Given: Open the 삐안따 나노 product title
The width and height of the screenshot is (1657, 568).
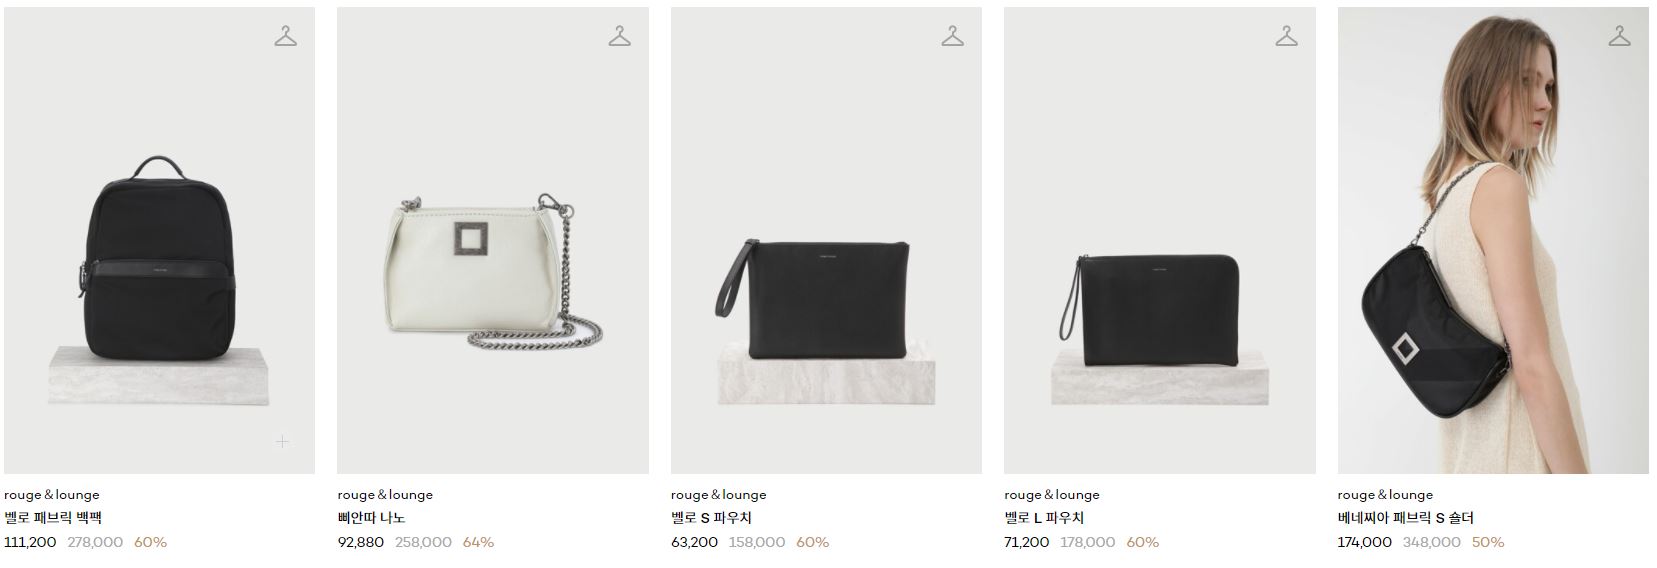Looking at the screenshot, I should coord(371,518).
